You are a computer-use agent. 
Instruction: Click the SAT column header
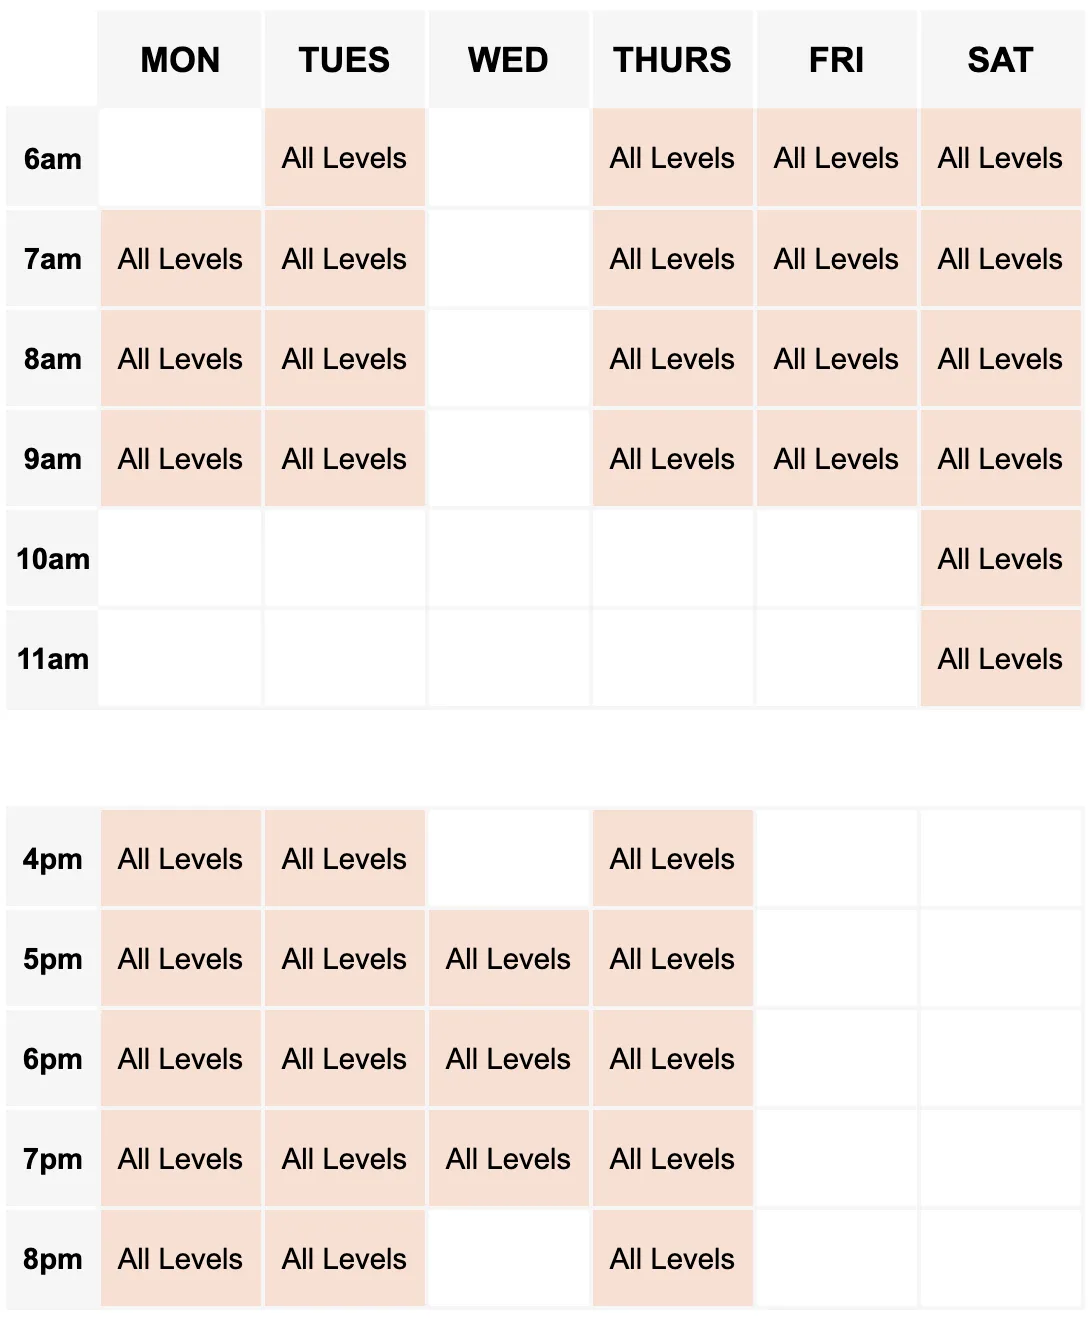[x=1000, y=59]
